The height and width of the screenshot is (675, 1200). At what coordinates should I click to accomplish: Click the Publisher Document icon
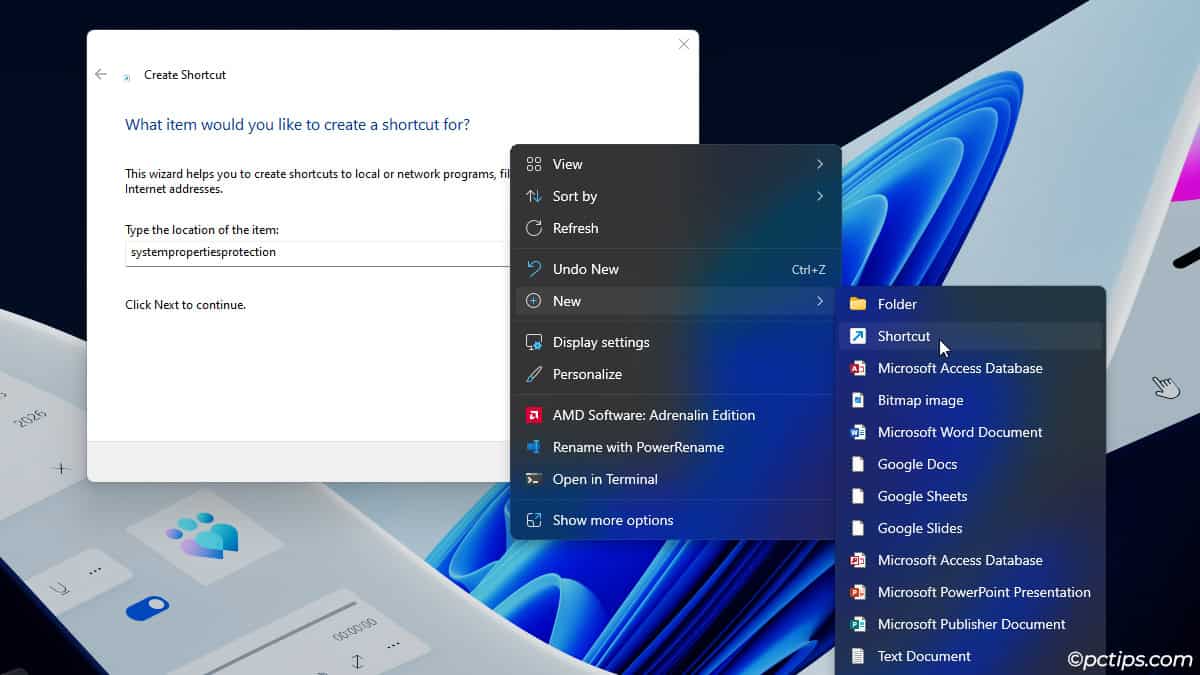tap(858, 624)
